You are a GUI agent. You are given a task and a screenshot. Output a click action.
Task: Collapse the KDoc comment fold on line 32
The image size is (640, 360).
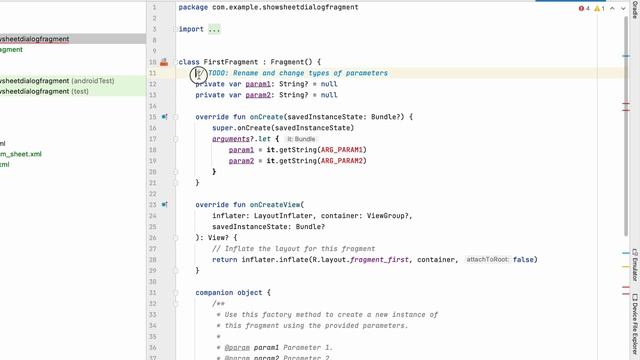[x=176, y=304]
